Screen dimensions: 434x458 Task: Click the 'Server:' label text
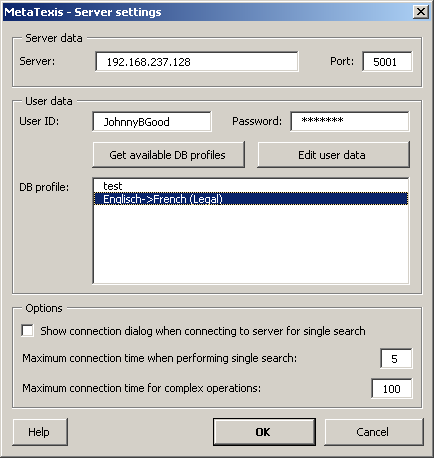tap(37, 61)
